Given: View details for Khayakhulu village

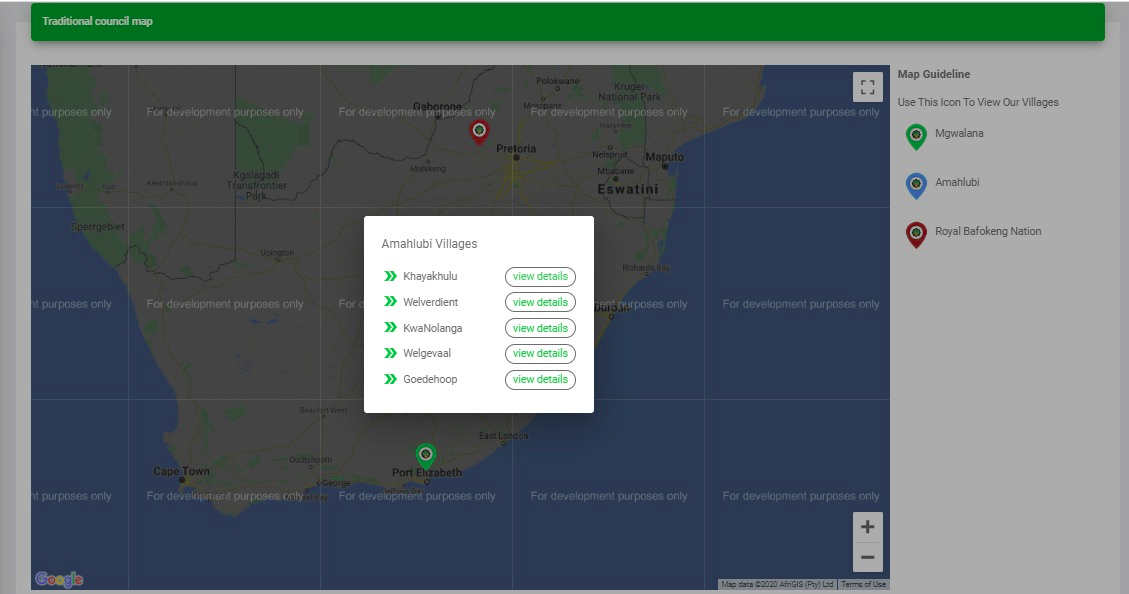Looking at the screenshot, I should point(540,277).
